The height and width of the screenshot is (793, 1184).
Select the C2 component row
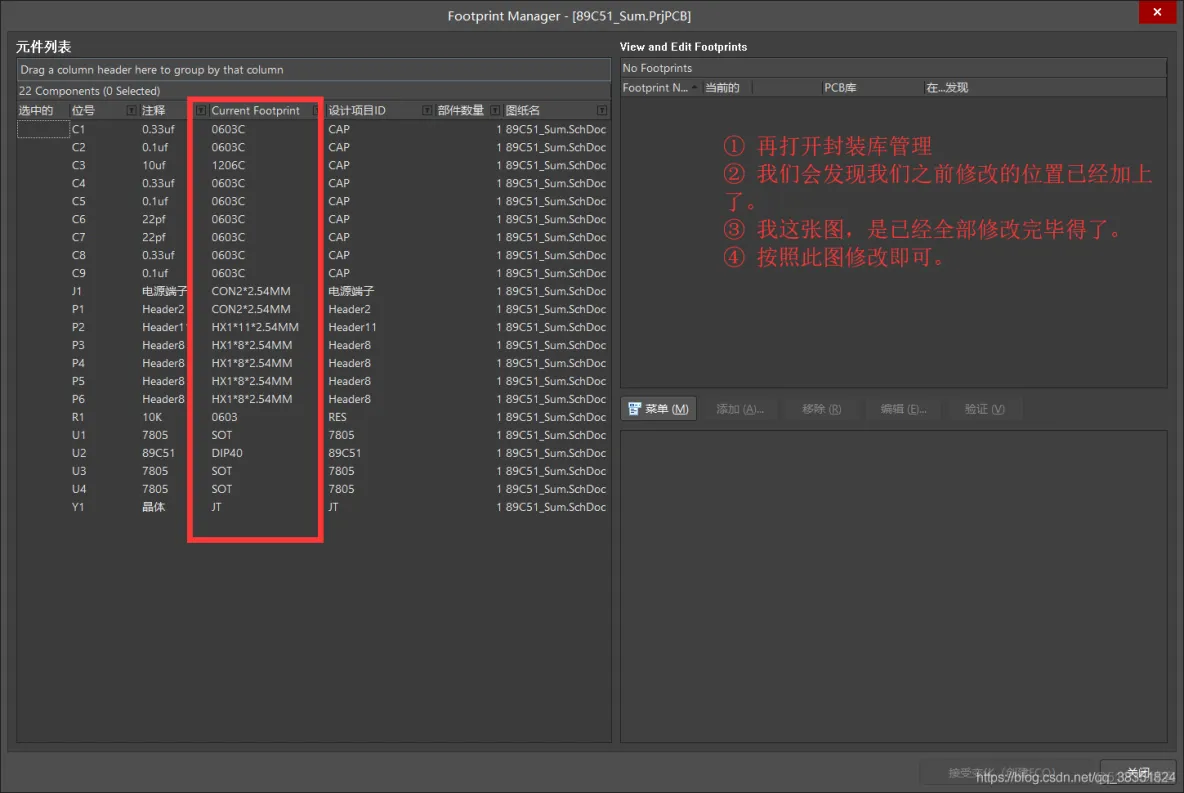coord(313,147)
